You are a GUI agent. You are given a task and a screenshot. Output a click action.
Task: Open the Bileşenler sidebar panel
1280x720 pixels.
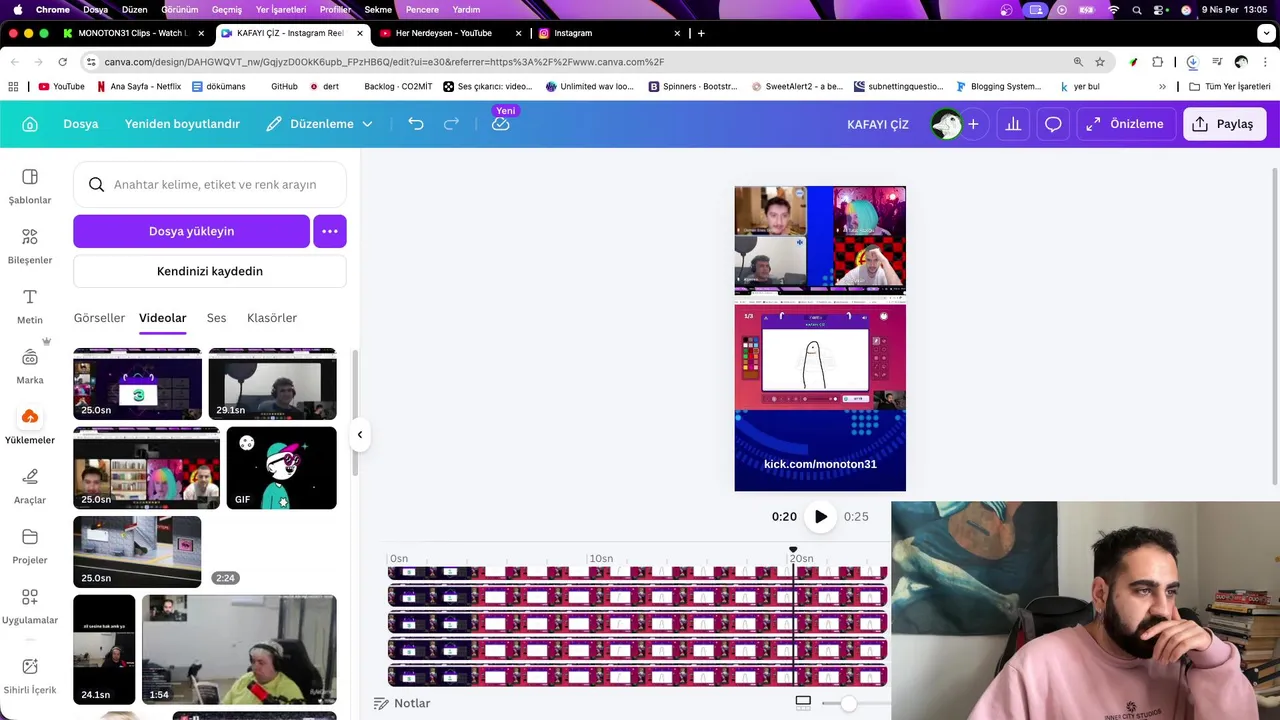[x=30, y=246]
